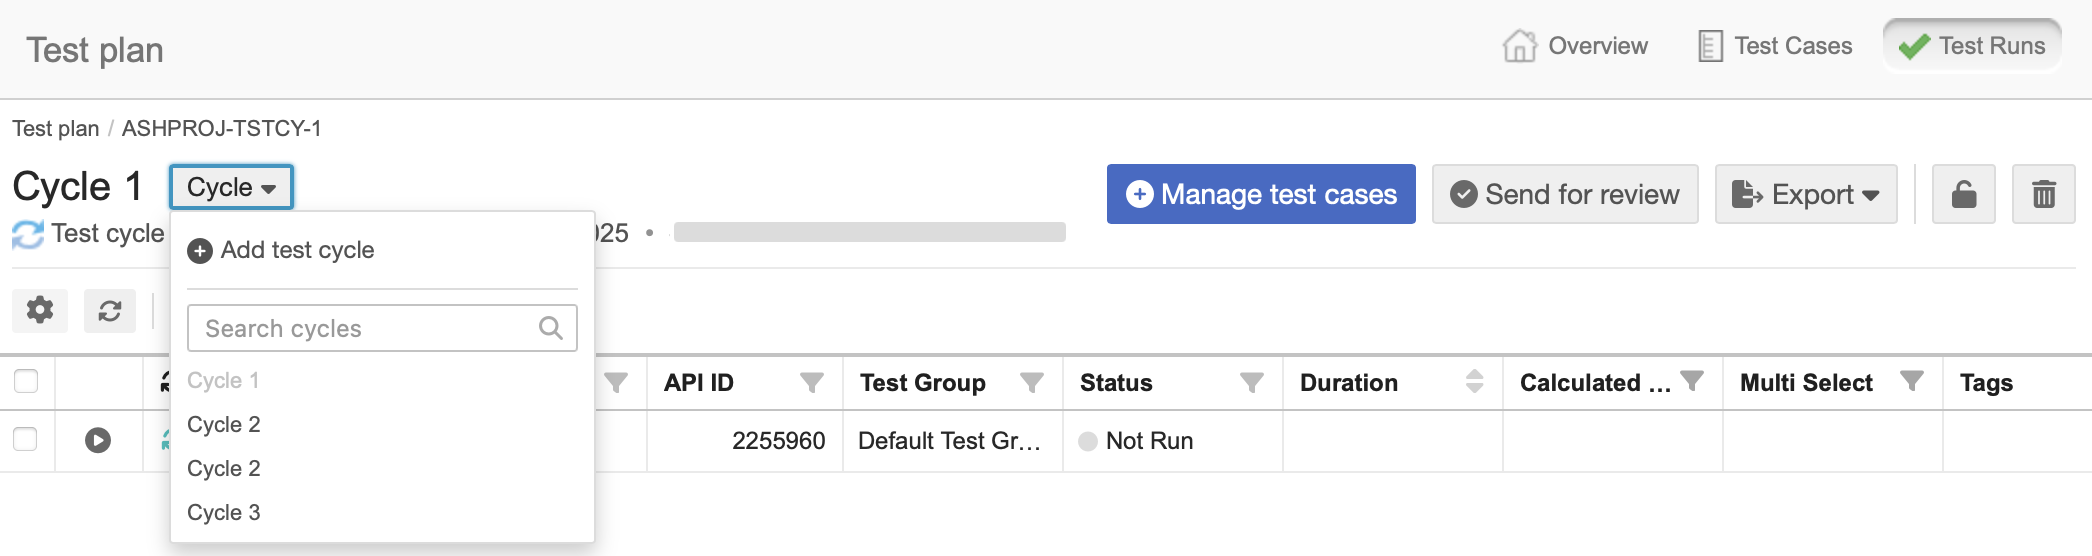Open filter on Test Group column

(x=1032, y=382)
